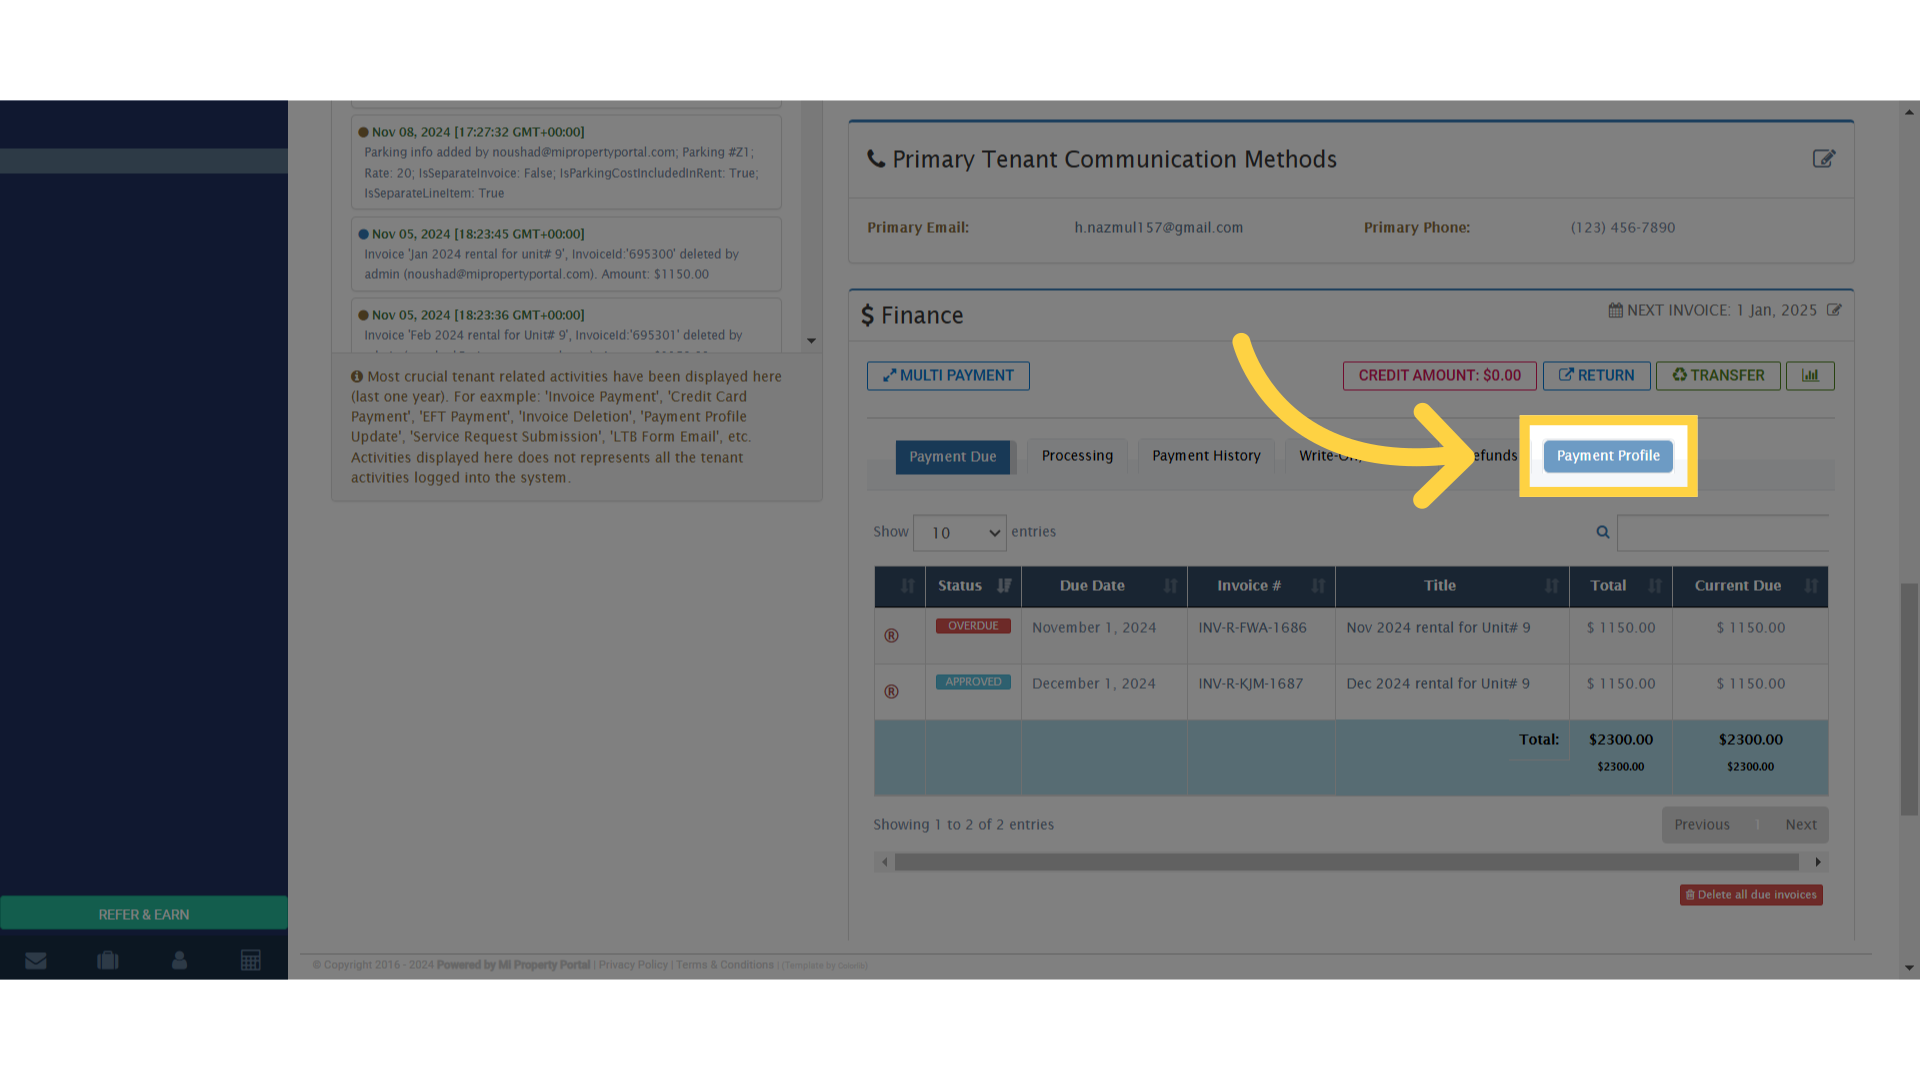Open the user profile icon in sidebar footer

(x=180, y=961)
